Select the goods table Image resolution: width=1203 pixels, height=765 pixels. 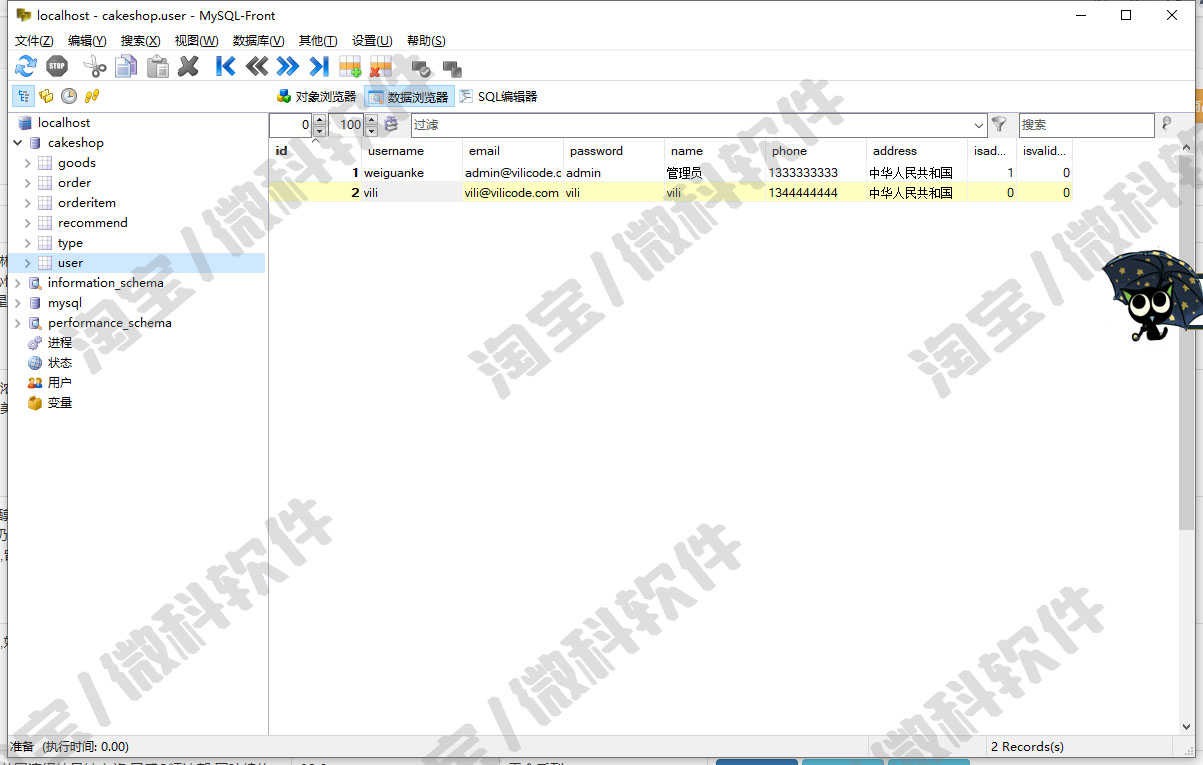coord(77,163)
